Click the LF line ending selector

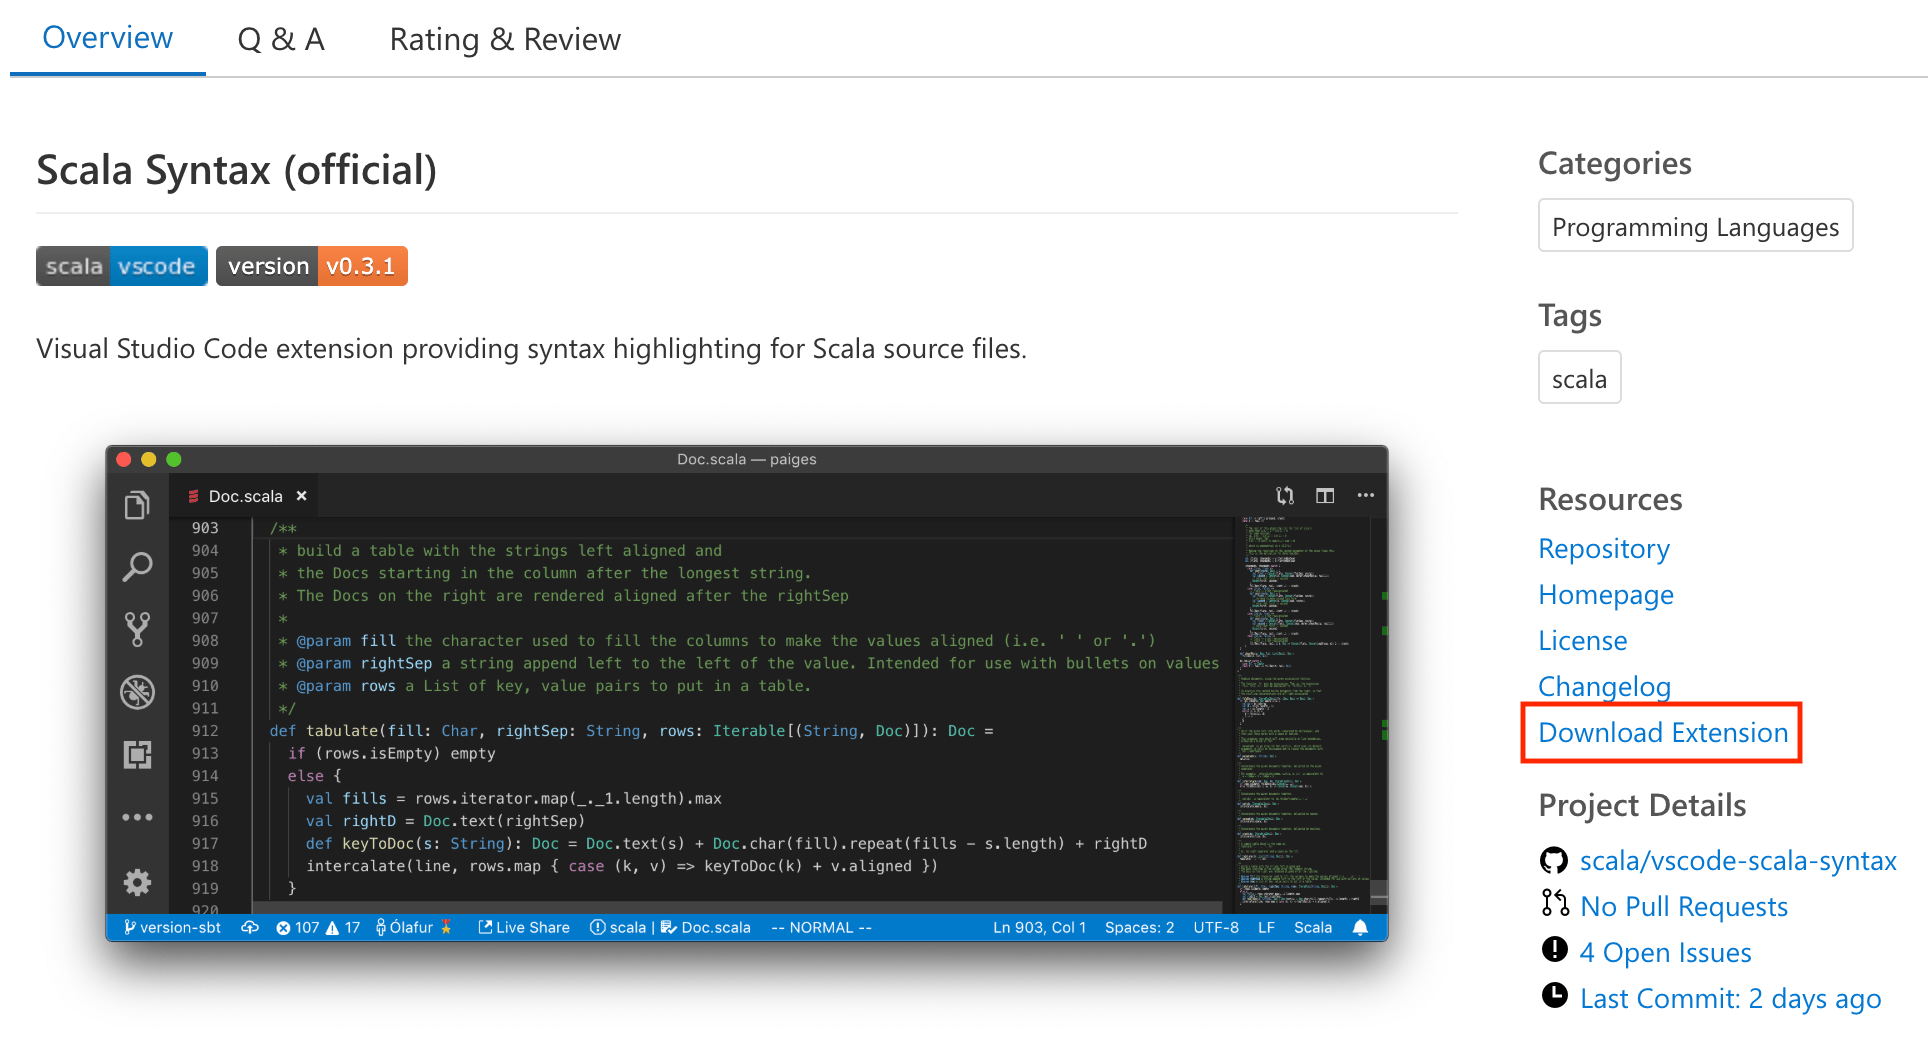click(x=1266, y=928)
